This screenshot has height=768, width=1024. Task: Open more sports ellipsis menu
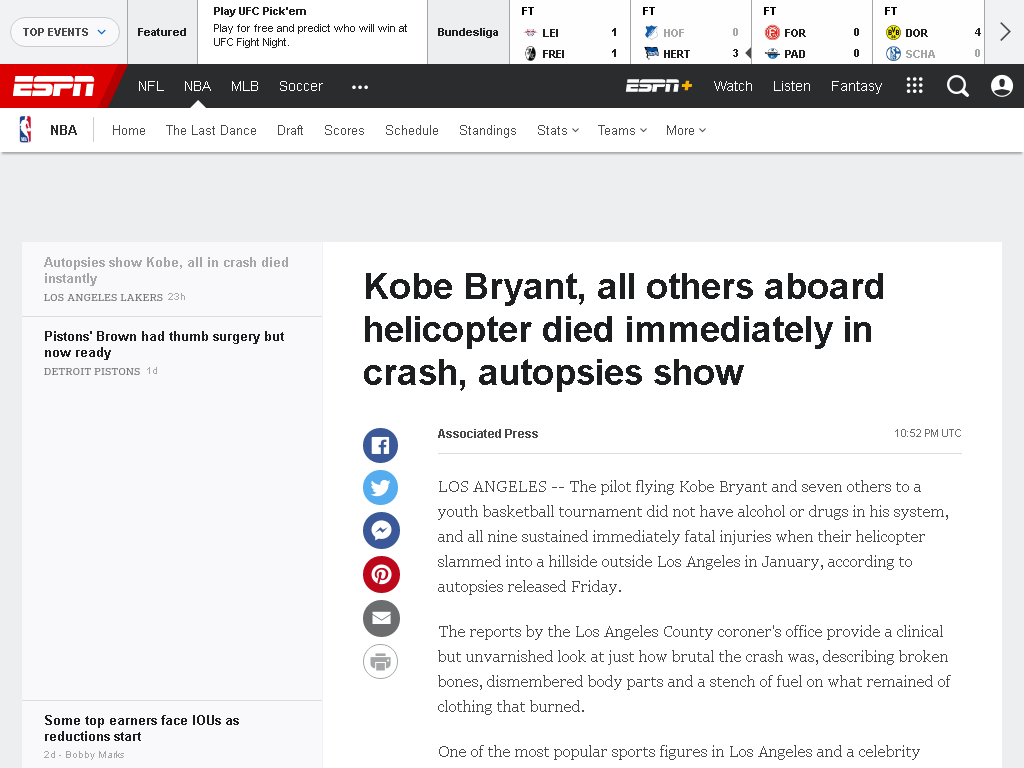360,86
